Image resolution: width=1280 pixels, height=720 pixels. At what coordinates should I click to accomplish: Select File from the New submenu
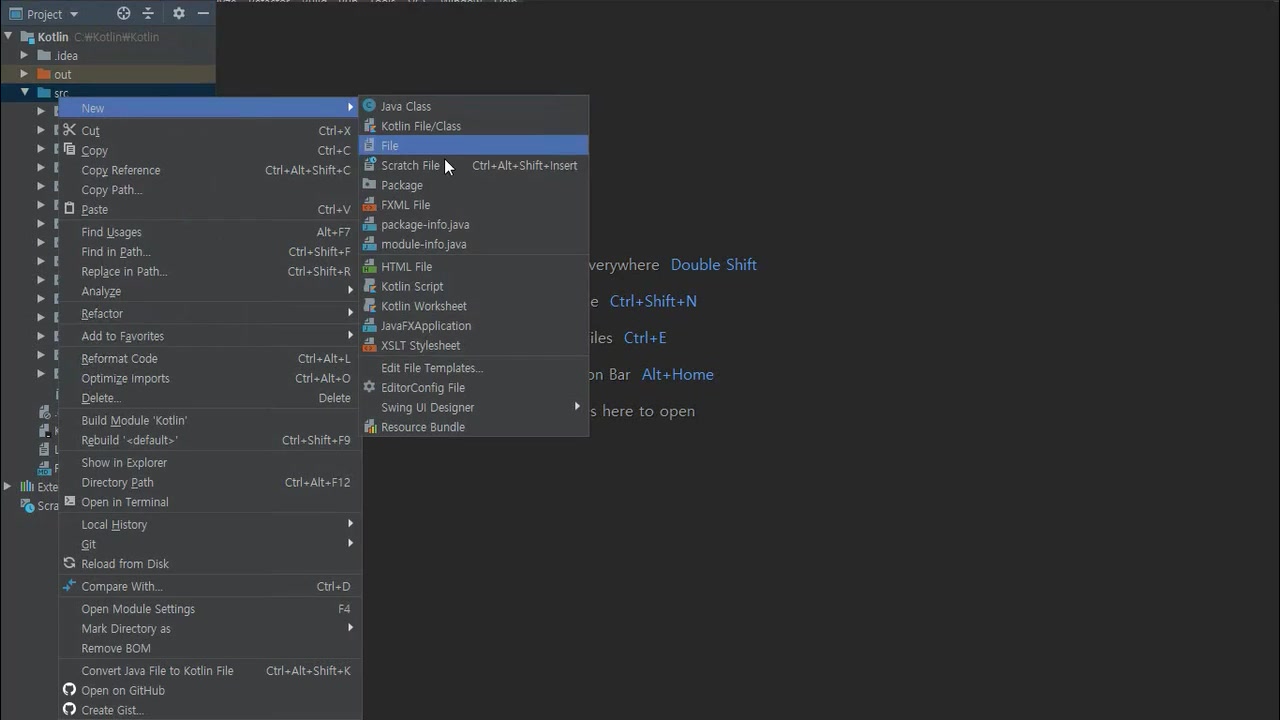click(389, 146)
